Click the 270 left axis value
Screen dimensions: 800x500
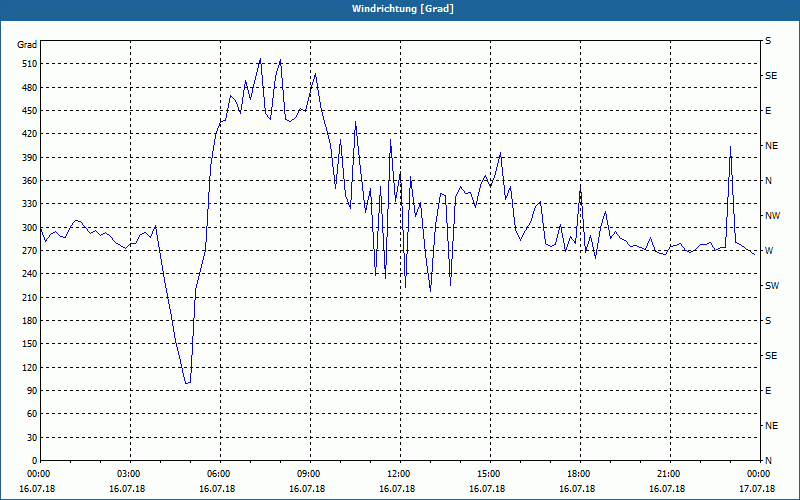coord(29,251)
